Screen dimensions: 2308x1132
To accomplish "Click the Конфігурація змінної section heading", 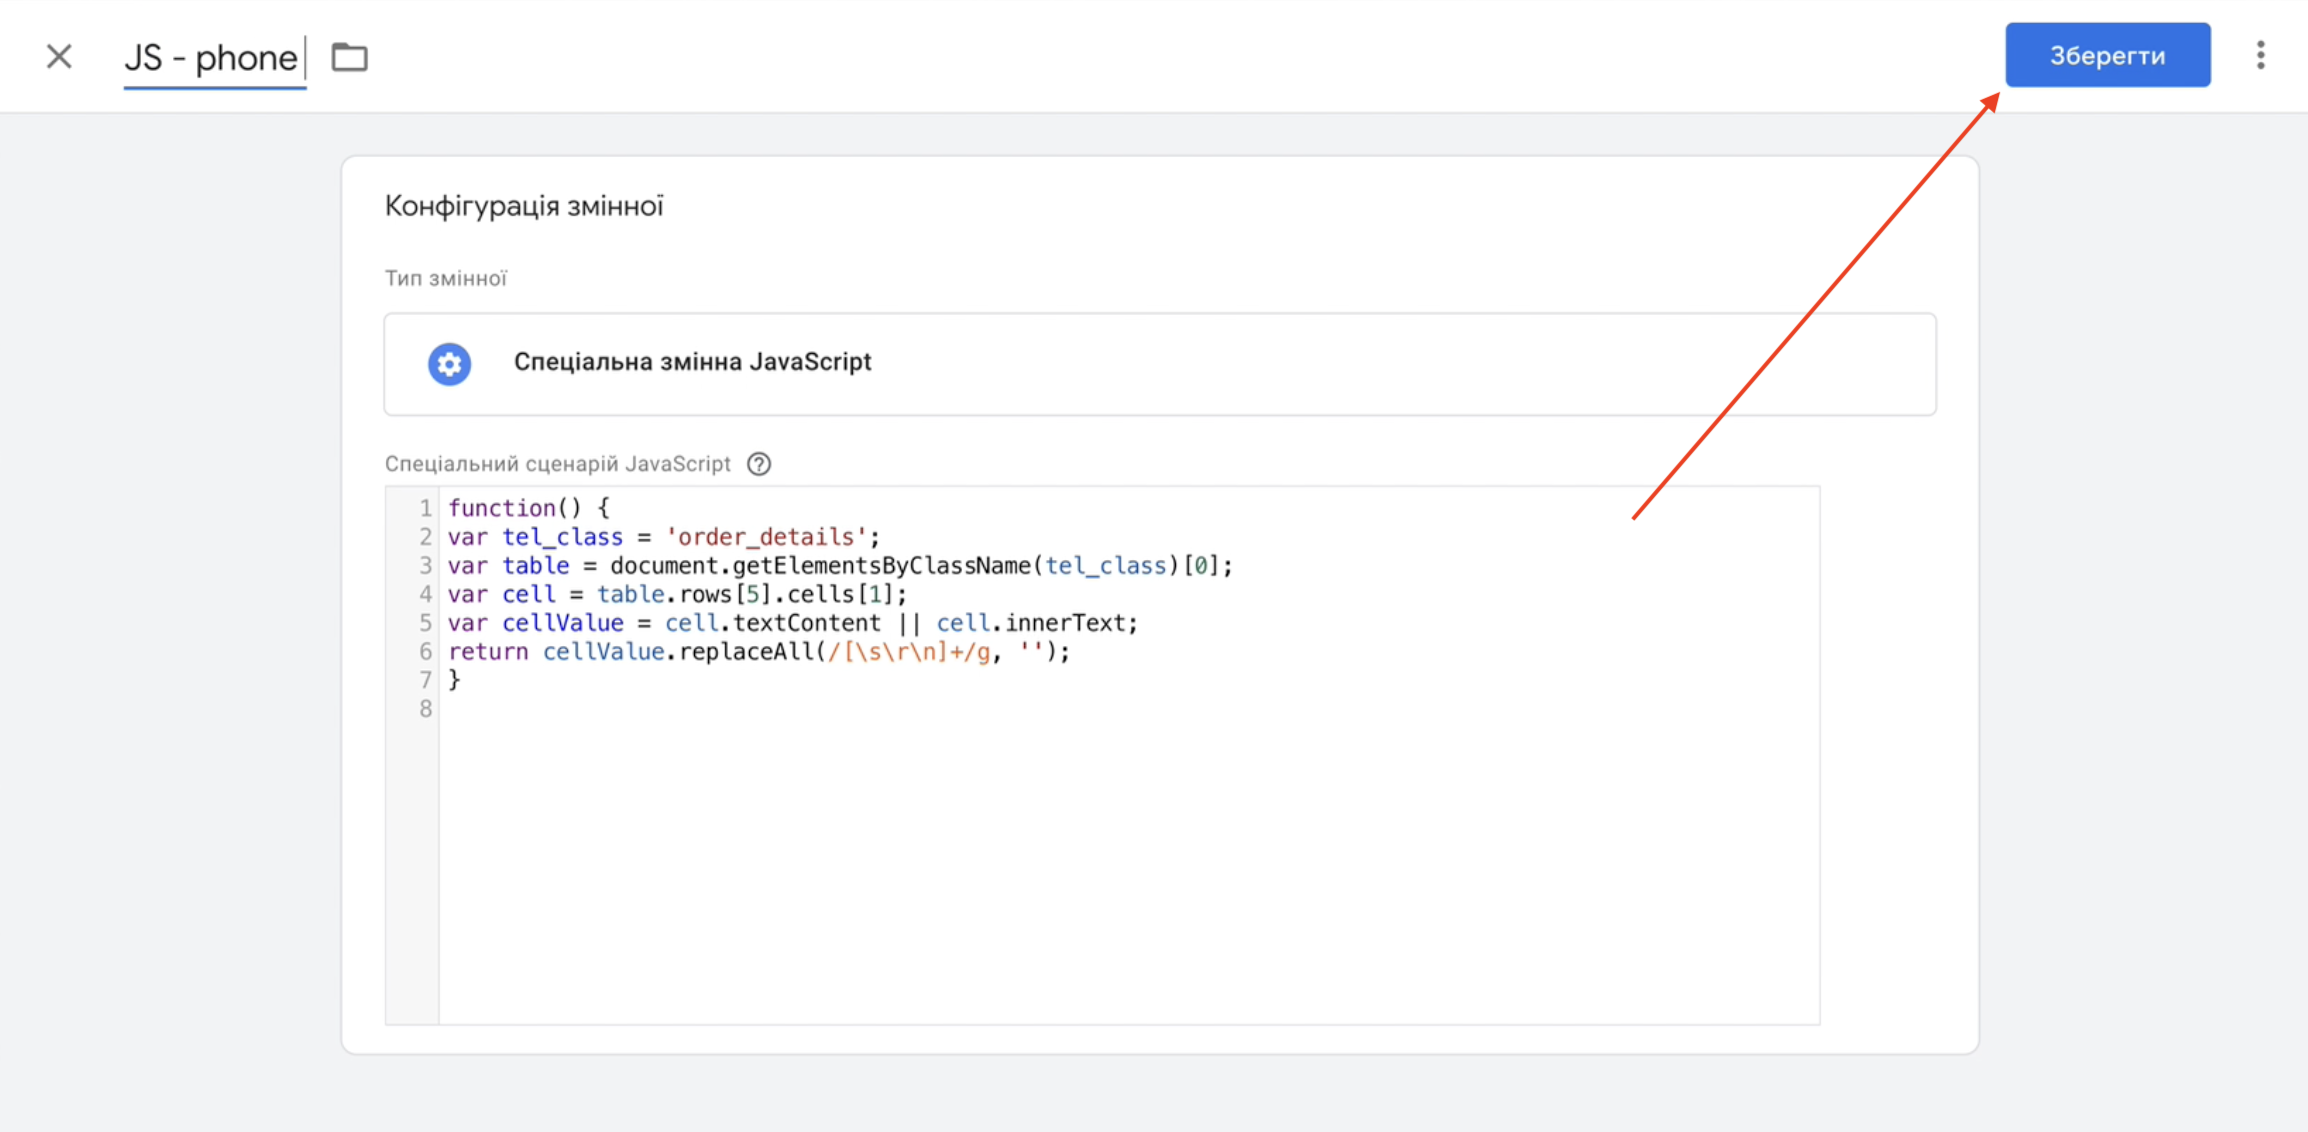I will [524, 206].
